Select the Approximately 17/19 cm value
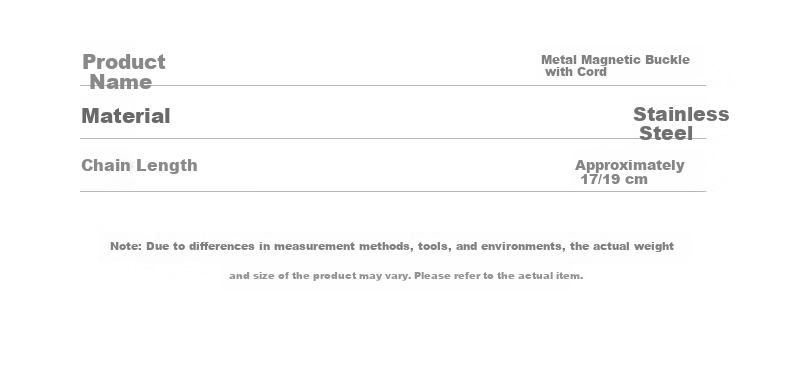The image size is (790, 369). tap(629, 172)
